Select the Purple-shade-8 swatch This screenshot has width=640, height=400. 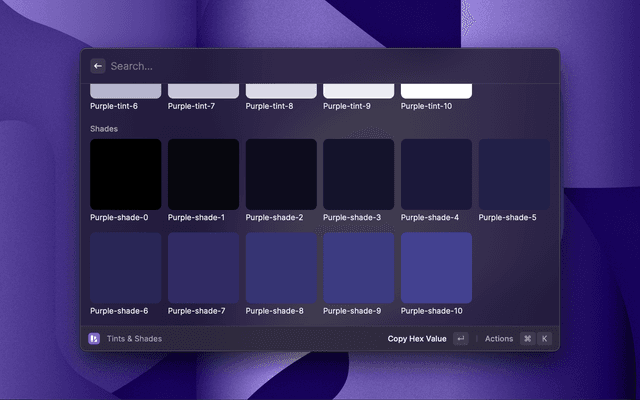click(x=281, y=268)
